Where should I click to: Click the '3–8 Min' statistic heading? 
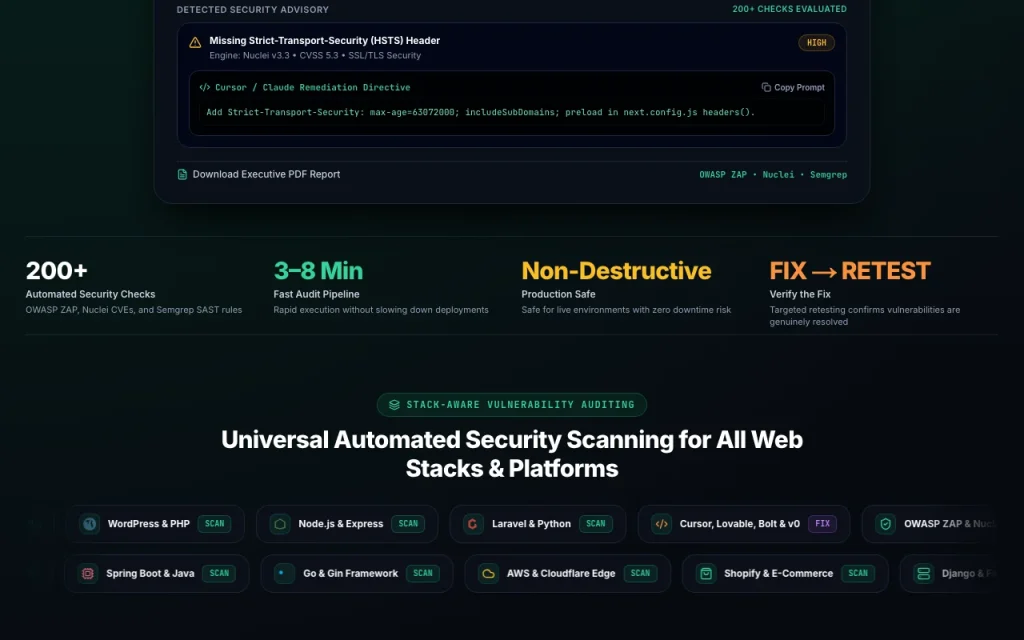[x=318, y=271]
